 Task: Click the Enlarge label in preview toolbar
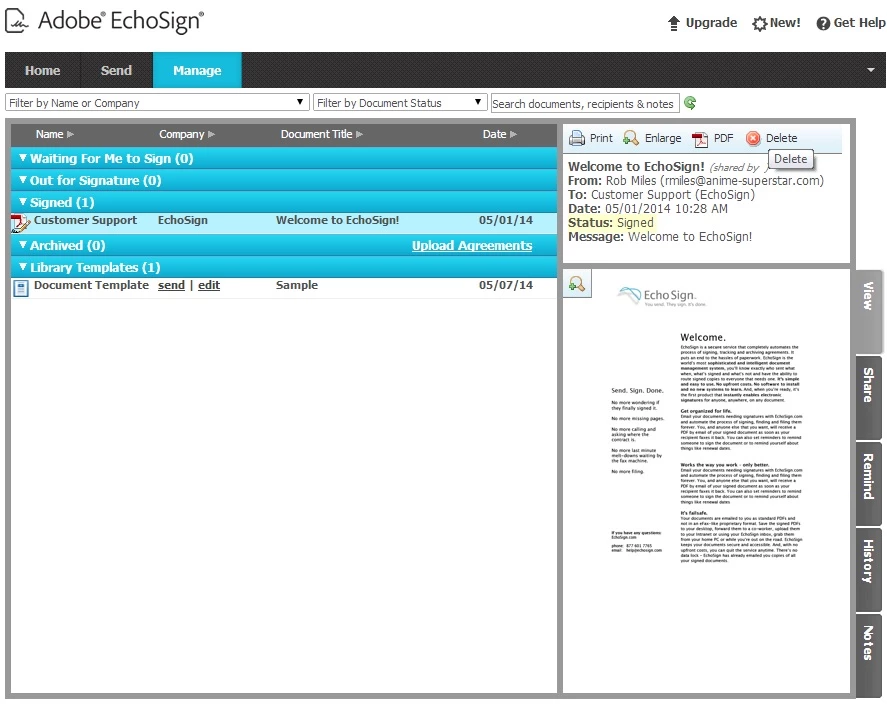tap(663, 138)
